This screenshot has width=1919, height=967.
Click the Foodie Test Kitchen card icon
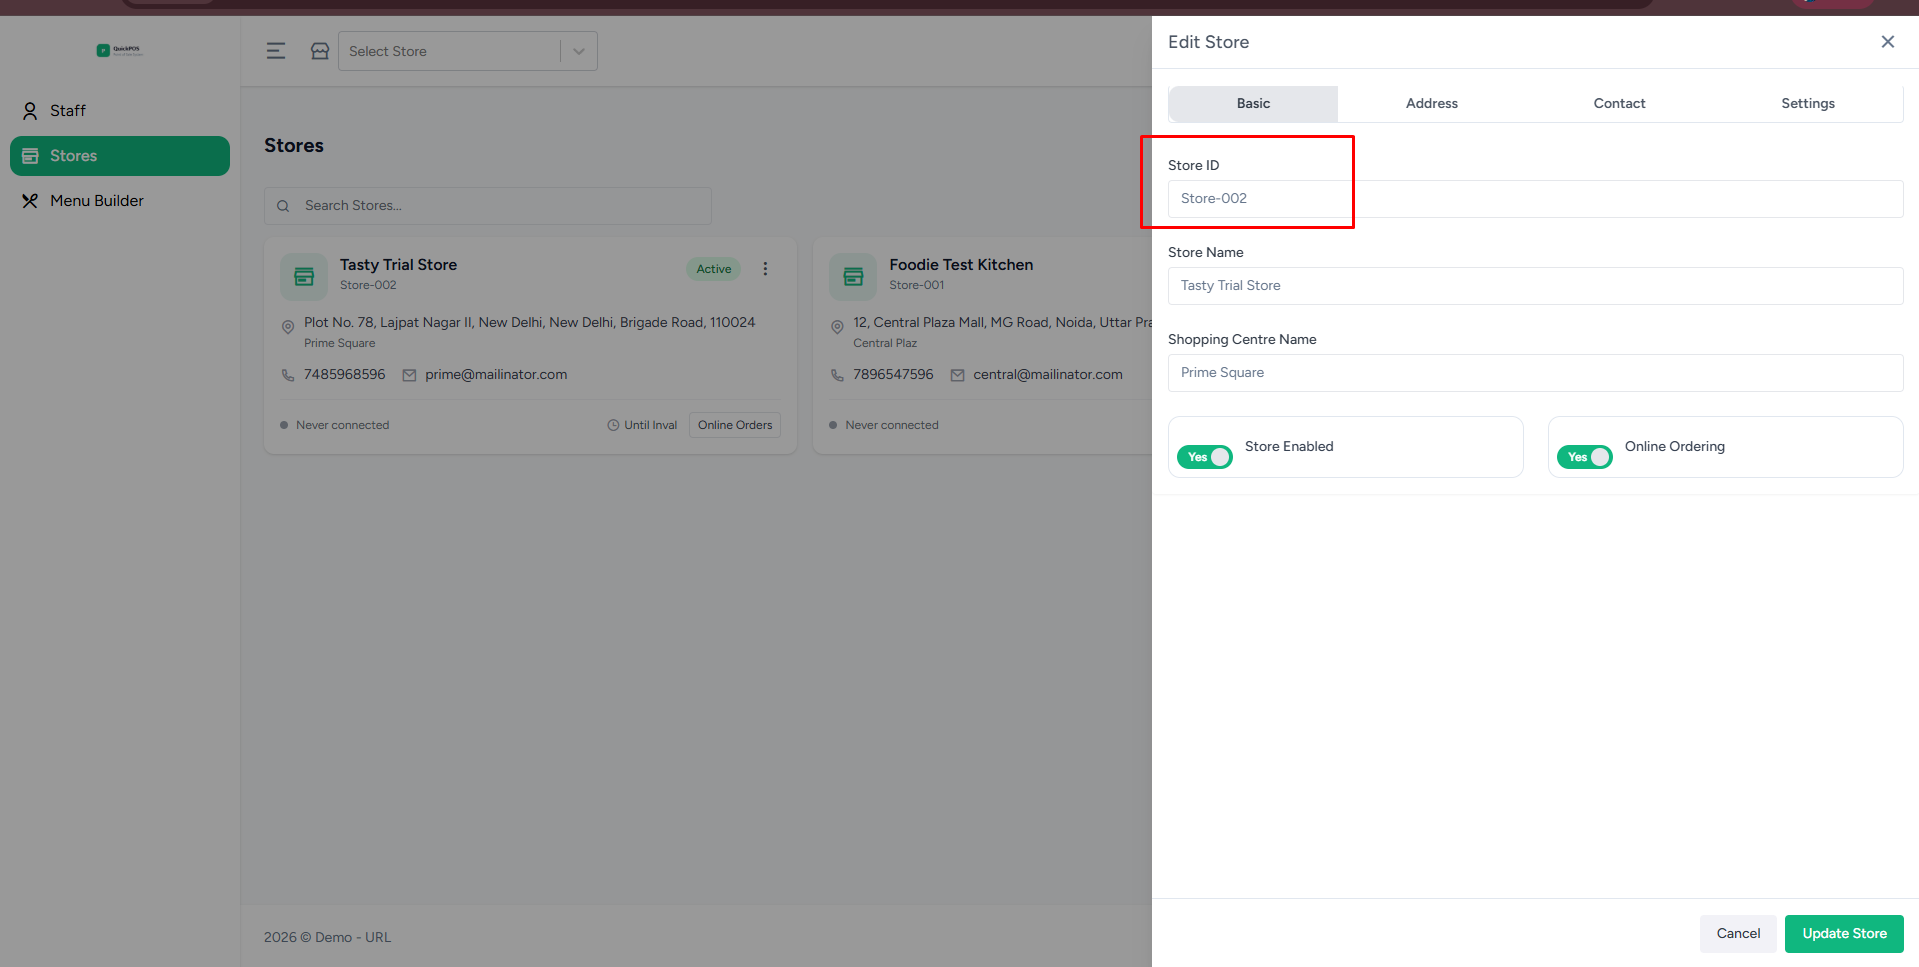(853, 277)
